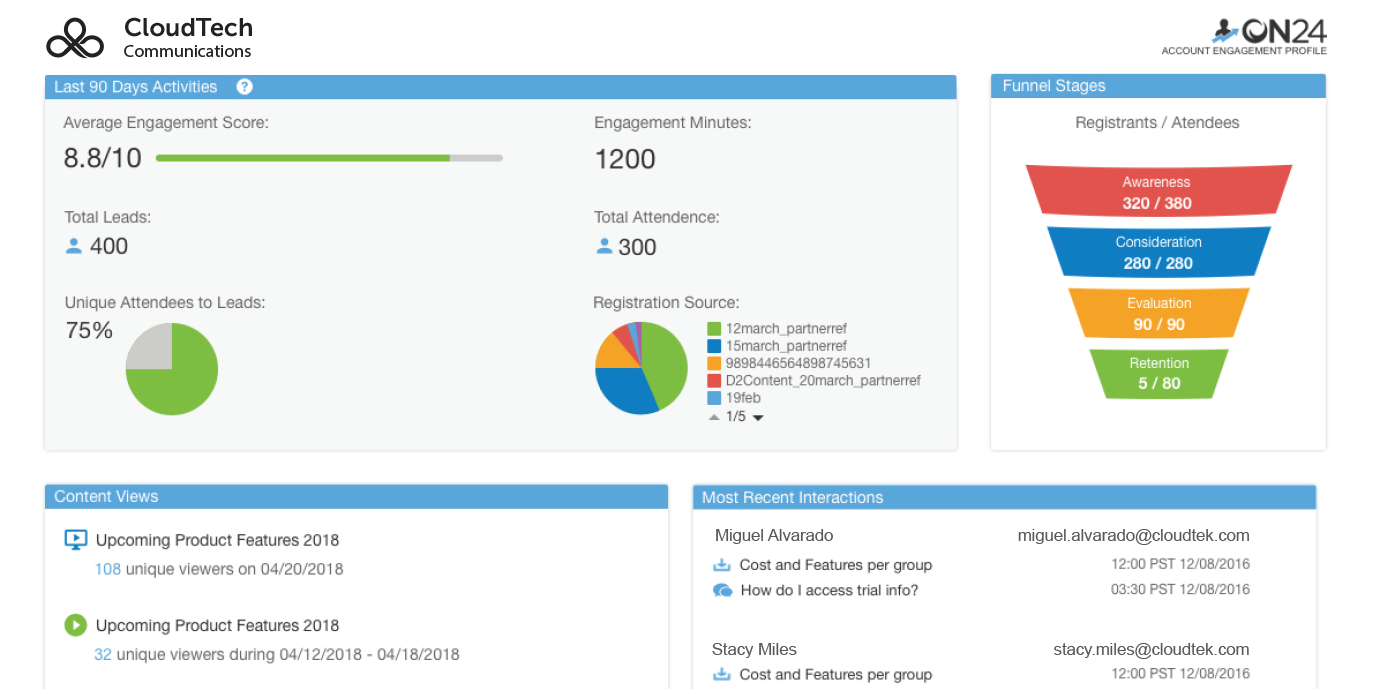Click the 19feb legend label

pos(743,398)
